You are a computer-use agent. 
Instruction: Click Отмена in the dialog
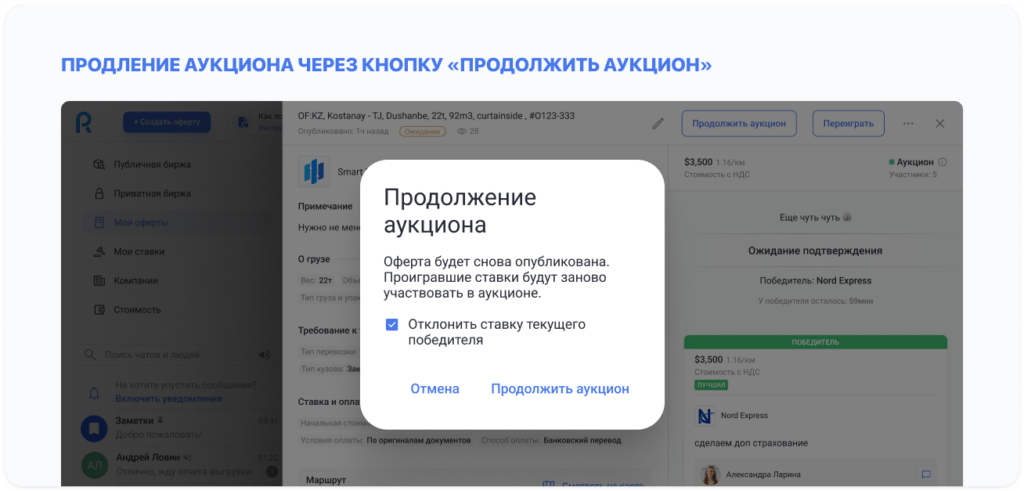click(x=434, y=389)
